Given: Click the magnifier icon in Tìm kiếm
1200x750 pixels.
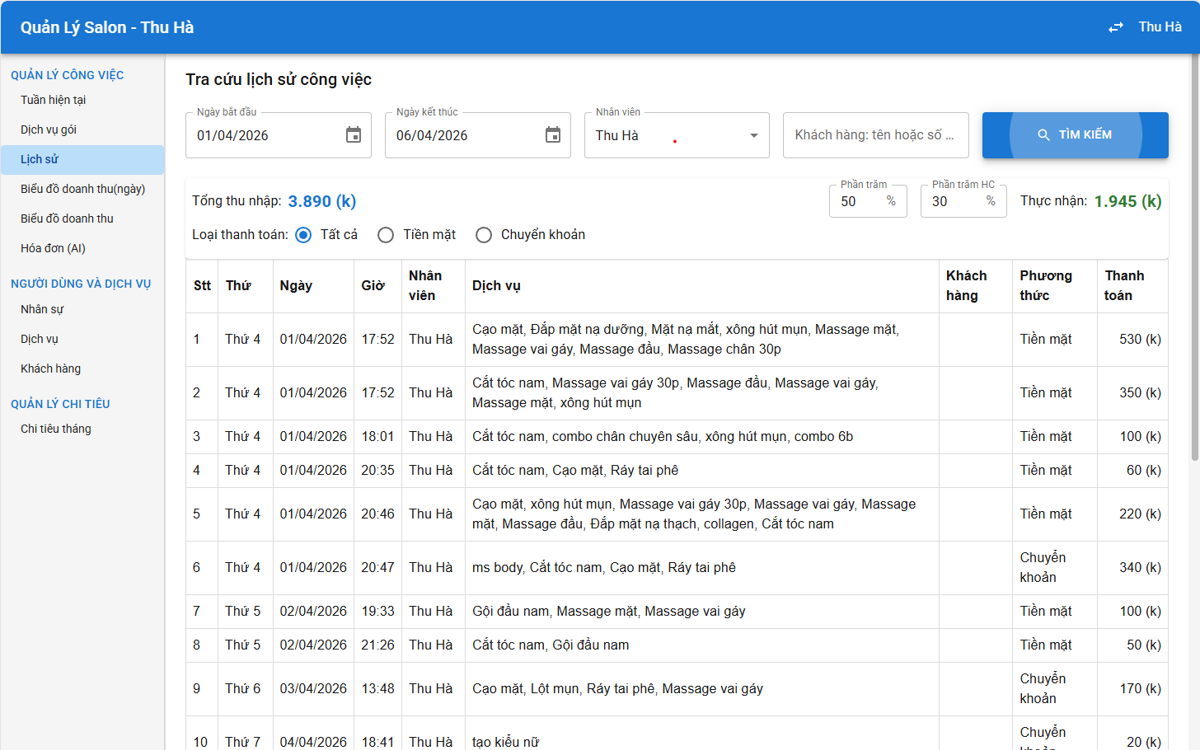Looking at the screenshot, I should point(1044,135).
